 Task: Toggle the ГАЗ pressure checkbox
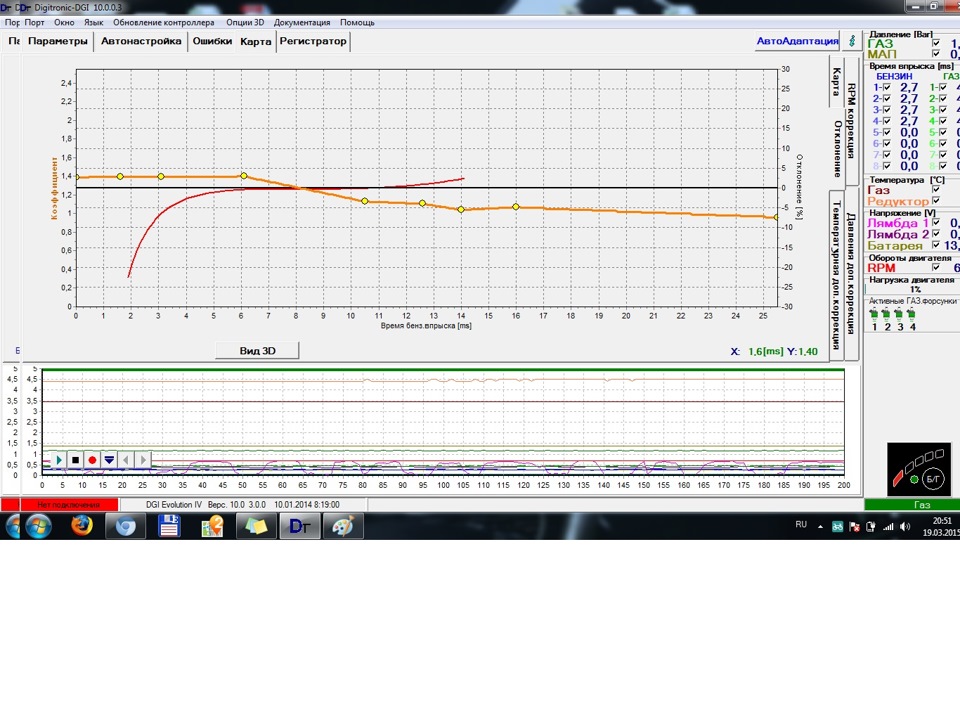(x=936, y=43)
